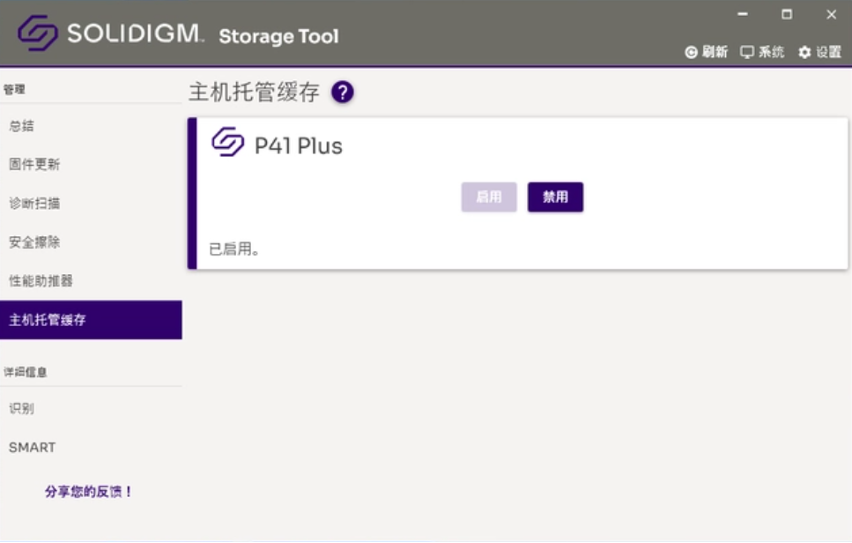Screen dimensions: 852x543
Task: Maximize the Storage Tool window
Action: click(x=787, y=14)
